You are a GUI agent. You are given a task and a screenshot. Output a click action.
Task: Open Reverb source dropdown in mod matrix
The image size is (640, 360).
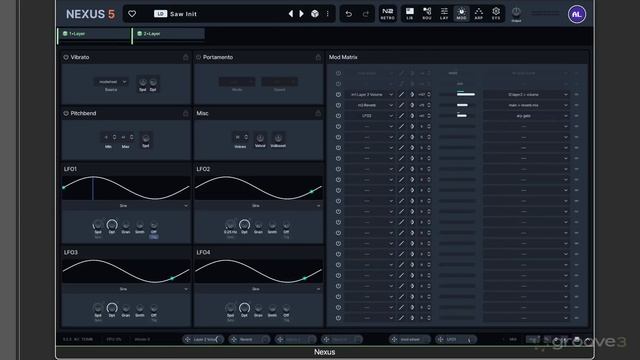point(369,105)
